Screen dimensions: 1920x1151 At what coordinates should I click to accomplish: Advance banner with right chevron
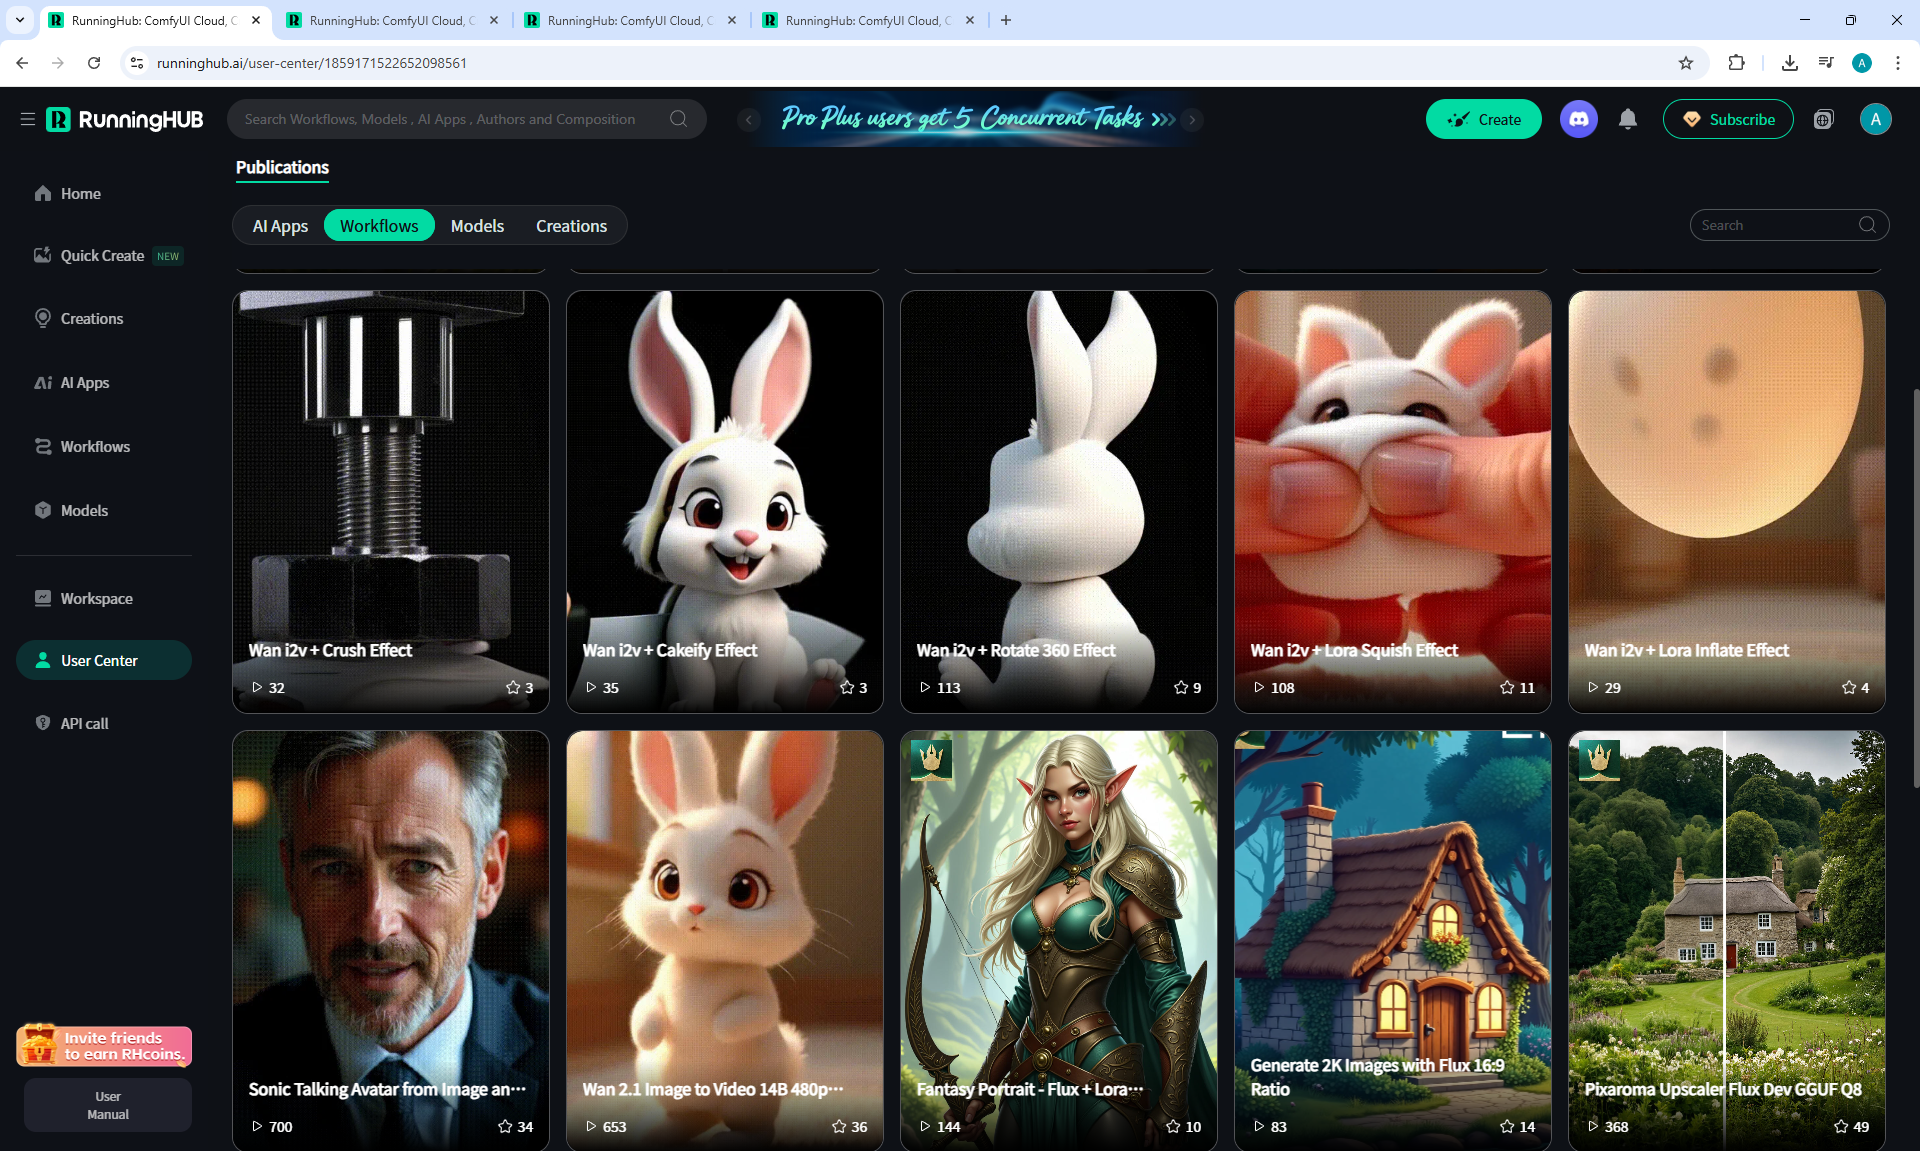[1192, 119]
